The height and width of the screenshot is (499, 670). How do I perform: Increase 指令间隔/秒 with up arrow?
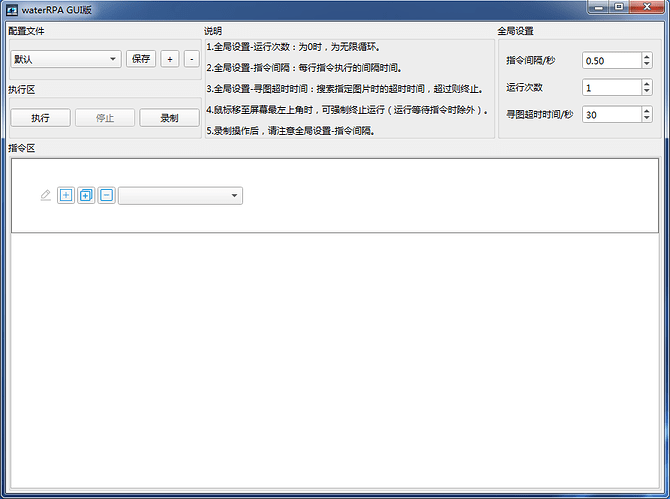pos(647,57)
